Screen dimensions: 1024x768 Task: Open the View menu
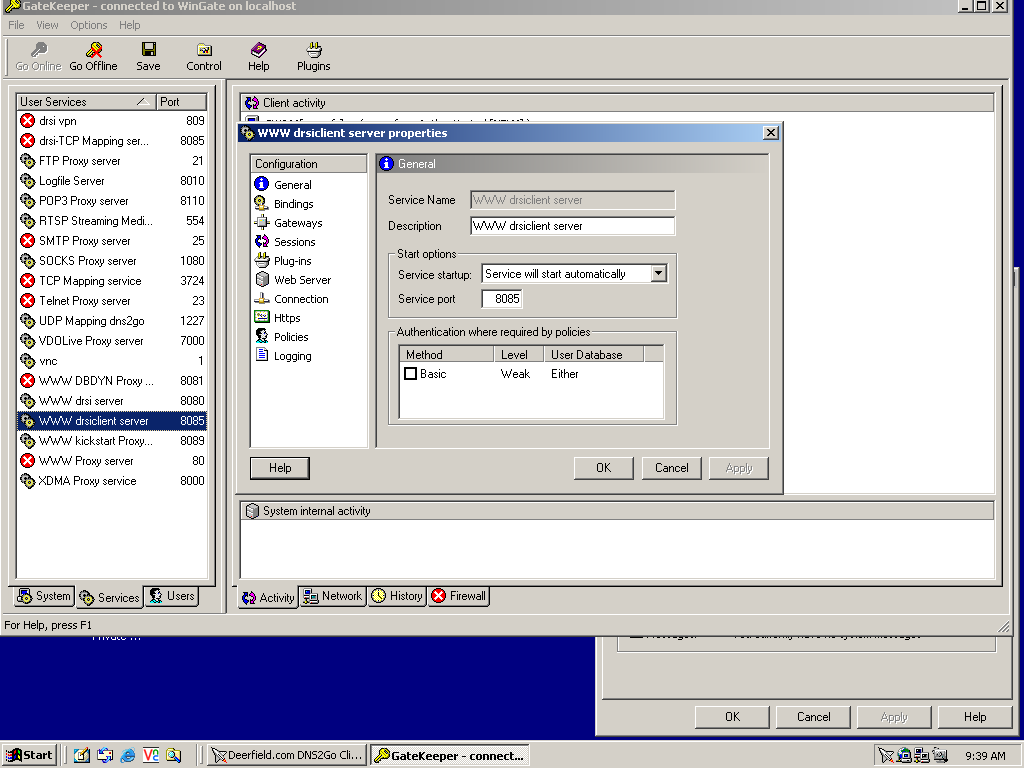click(x=47, y=25)
